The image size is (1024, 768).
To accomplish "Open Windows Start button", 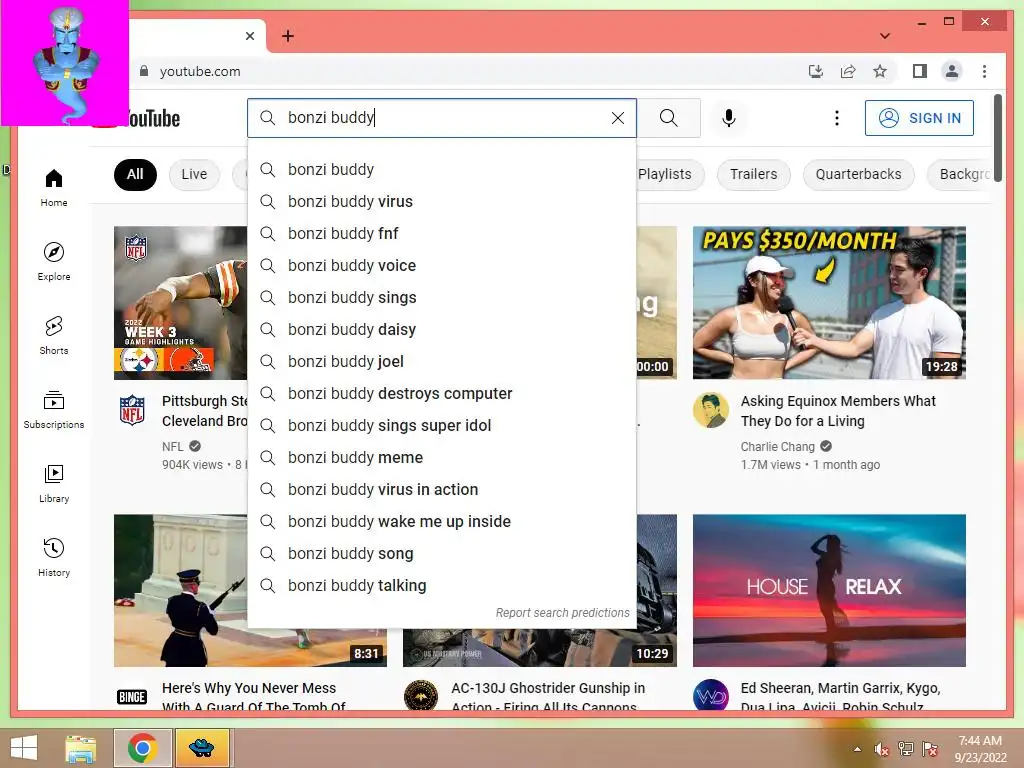I will click(24, 748).
